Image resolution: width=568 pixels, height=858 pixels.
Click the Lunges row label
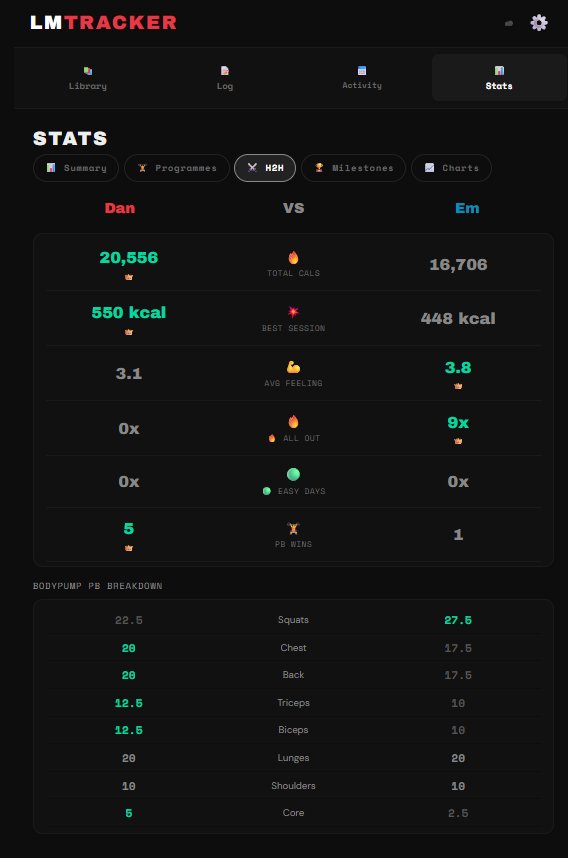coord(293,758)
